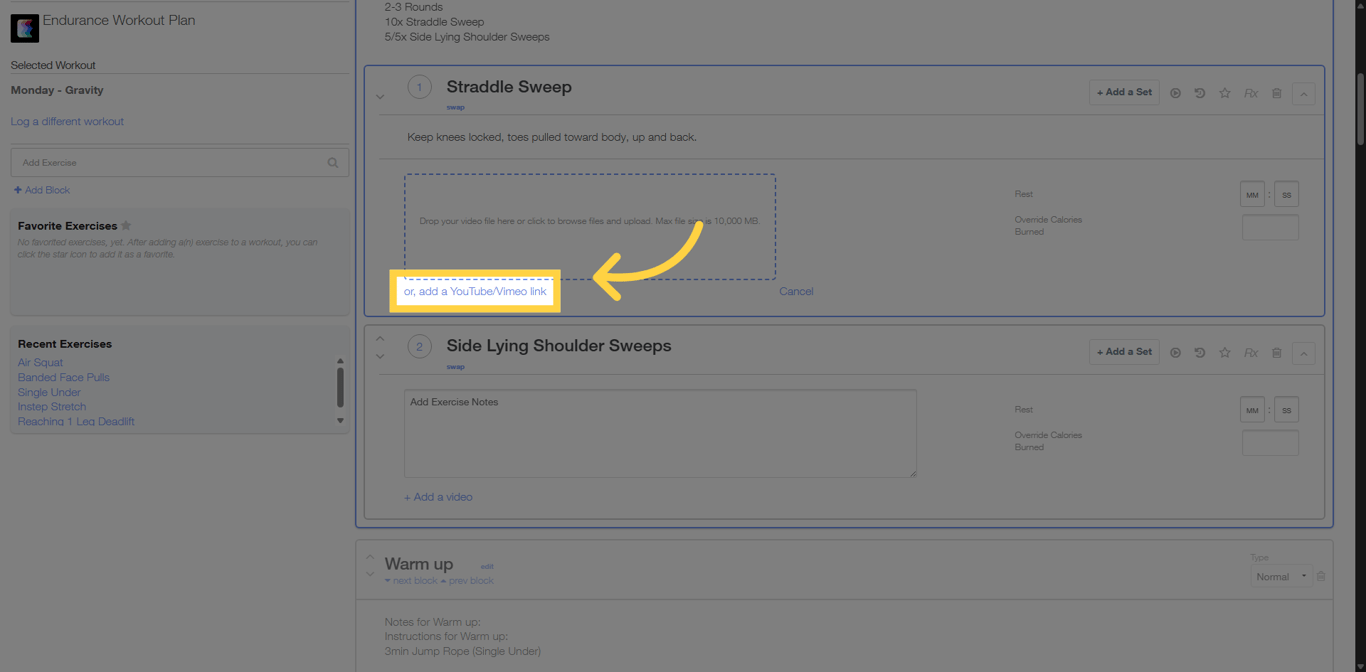Open Log a different workout
Viewport: 1366px width, 672px height.
[x=67, y=122]
